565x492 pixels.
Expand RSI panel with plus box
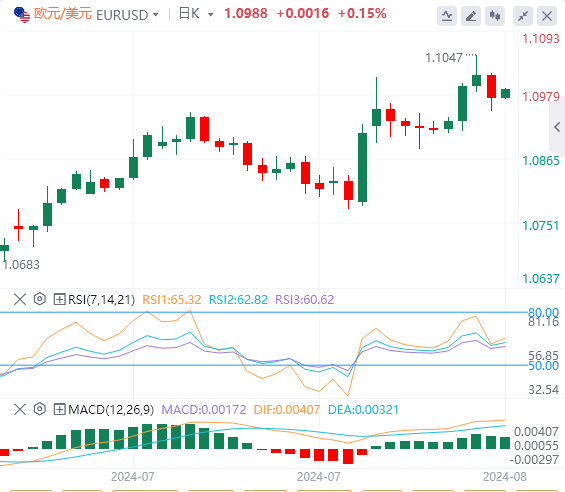[59, 299]
